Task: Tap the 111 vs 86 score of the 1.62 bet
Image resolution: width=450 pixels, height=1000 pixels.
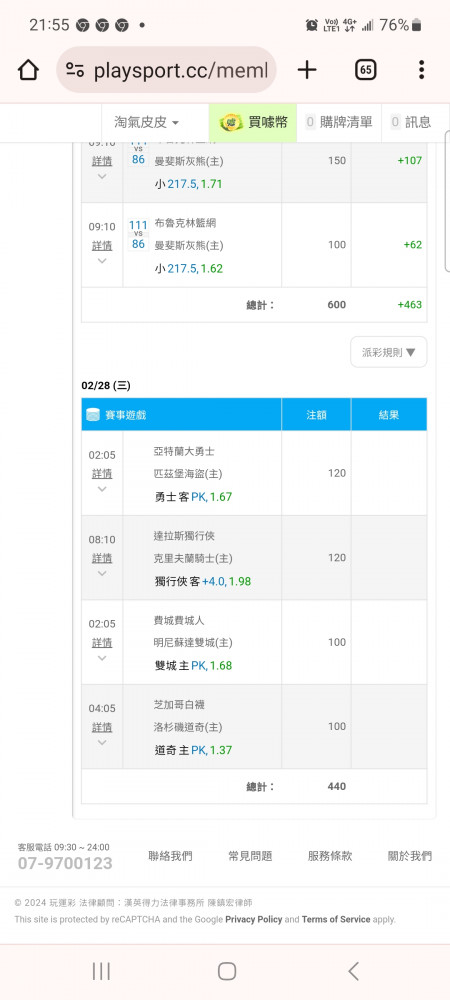Action: coord(138,234)
